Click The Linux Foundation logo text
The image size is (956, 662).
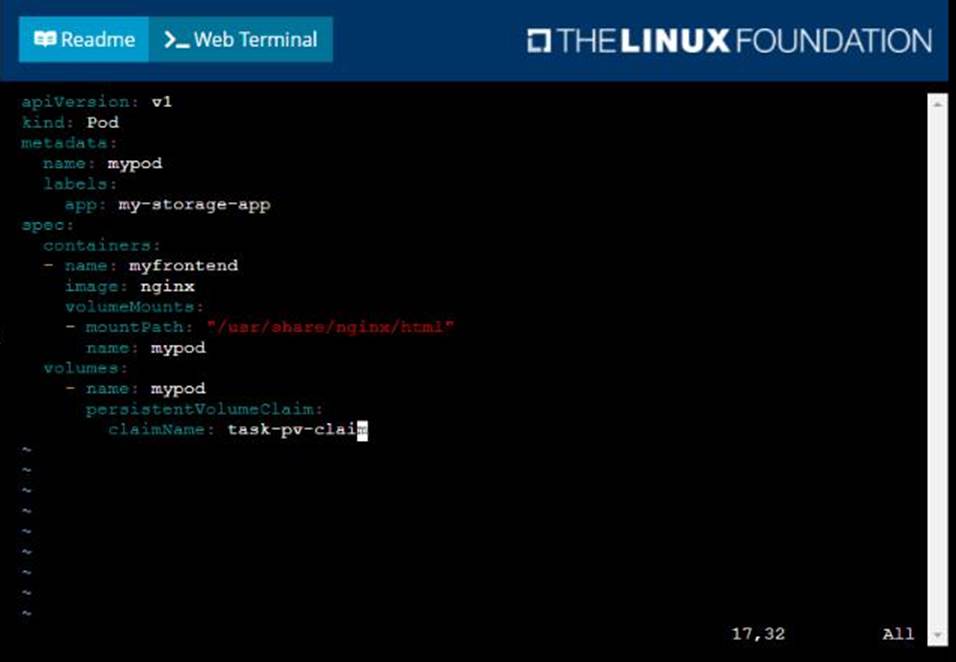click(x=744, y=41)
